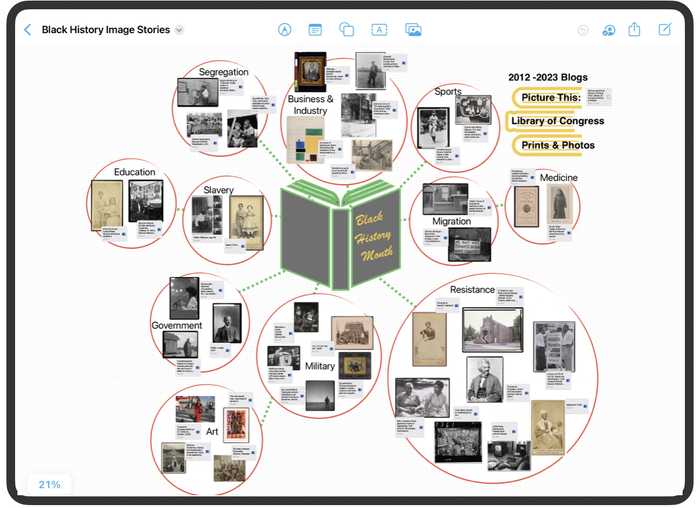The image size is (700, 508).
Task: Select the Resistance heading text
Action: [472, 290]
